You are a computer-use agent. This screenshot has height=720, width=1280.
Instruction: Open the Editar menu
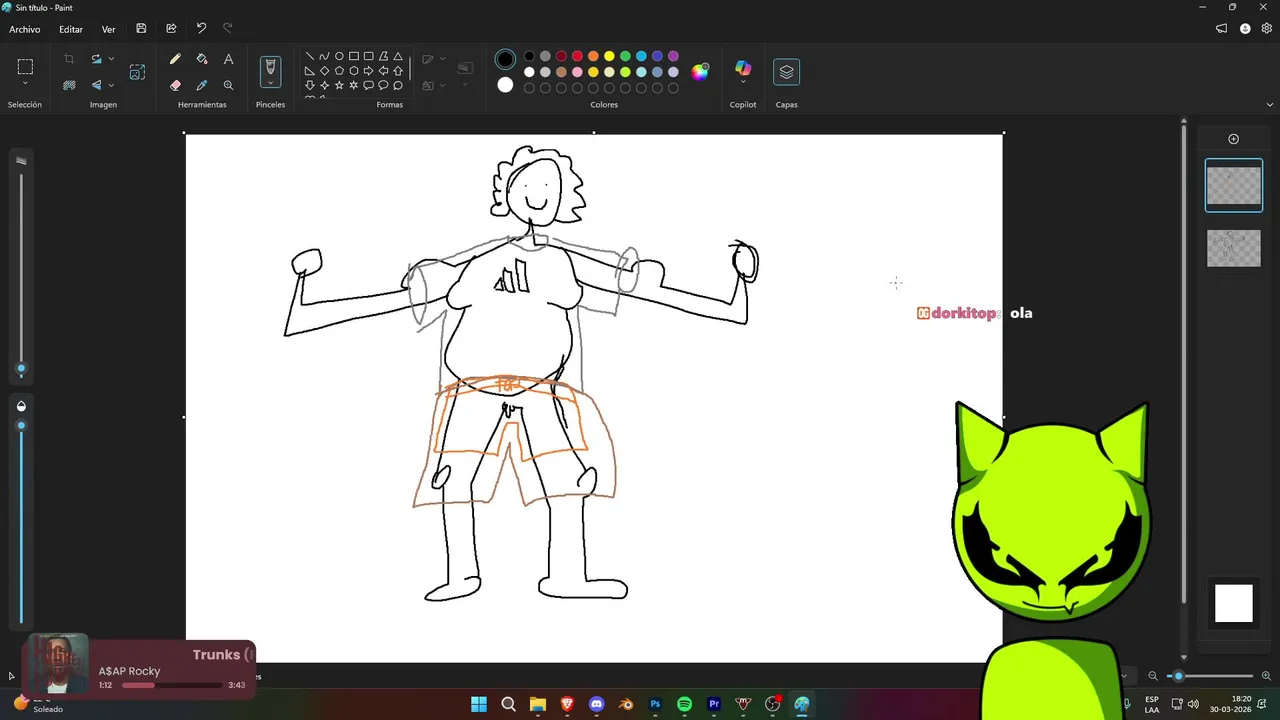[x=71, y=29]
